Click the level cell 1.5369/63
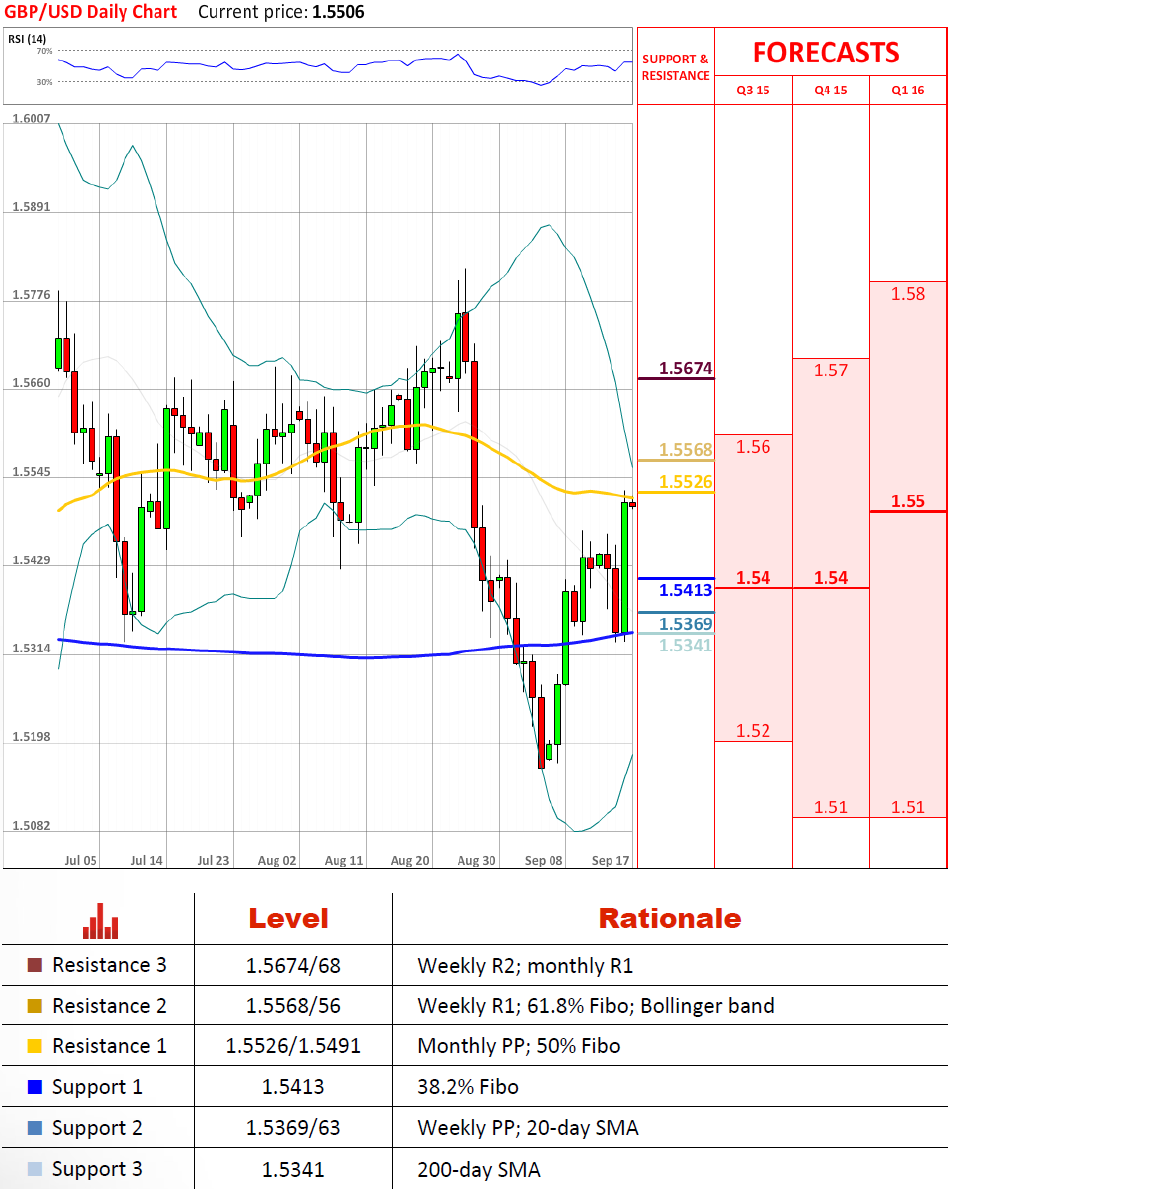The height and width of the screenshot is (1189, 1152). [x=293, y=1128]
